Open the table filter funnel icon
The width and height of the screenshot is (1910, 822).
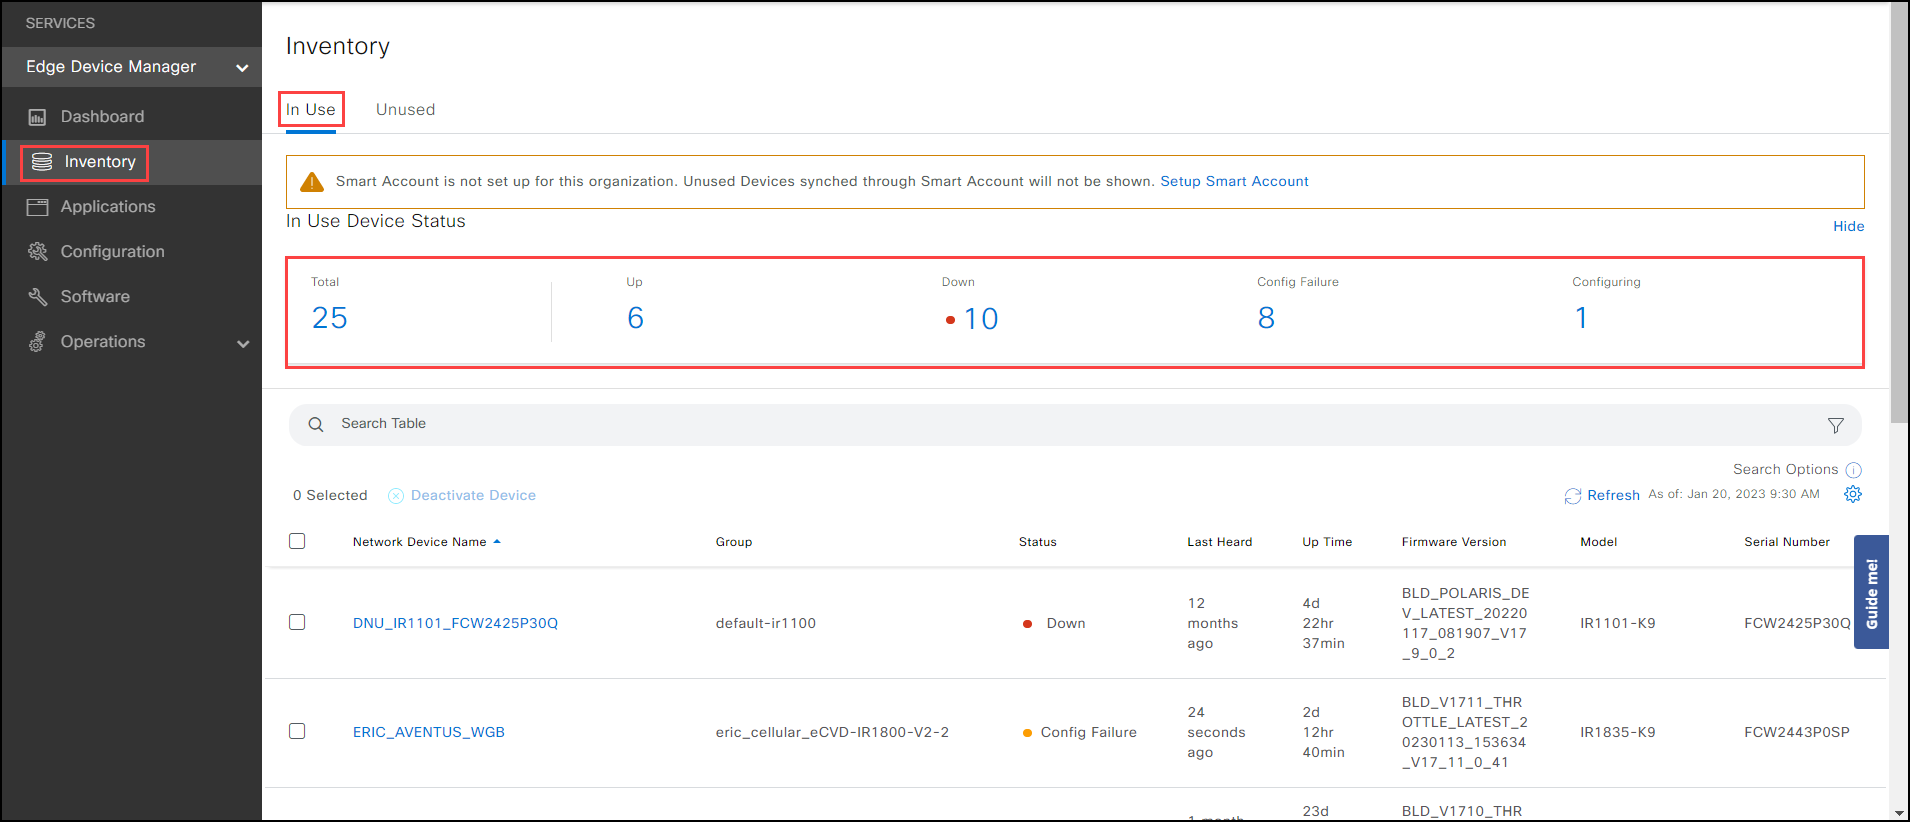click(1836, 425)
